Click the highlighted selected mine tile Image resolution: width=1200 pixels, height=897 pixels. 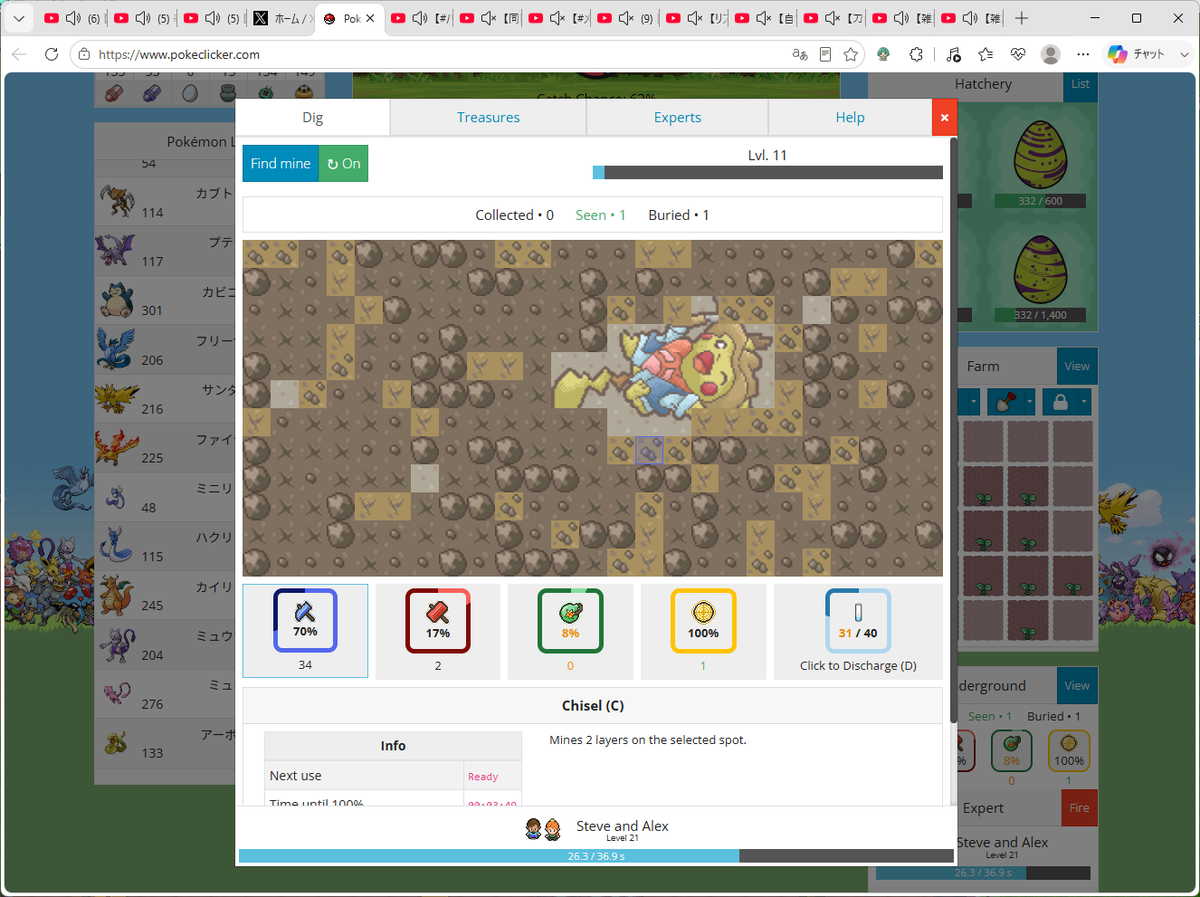click(649, 450)
